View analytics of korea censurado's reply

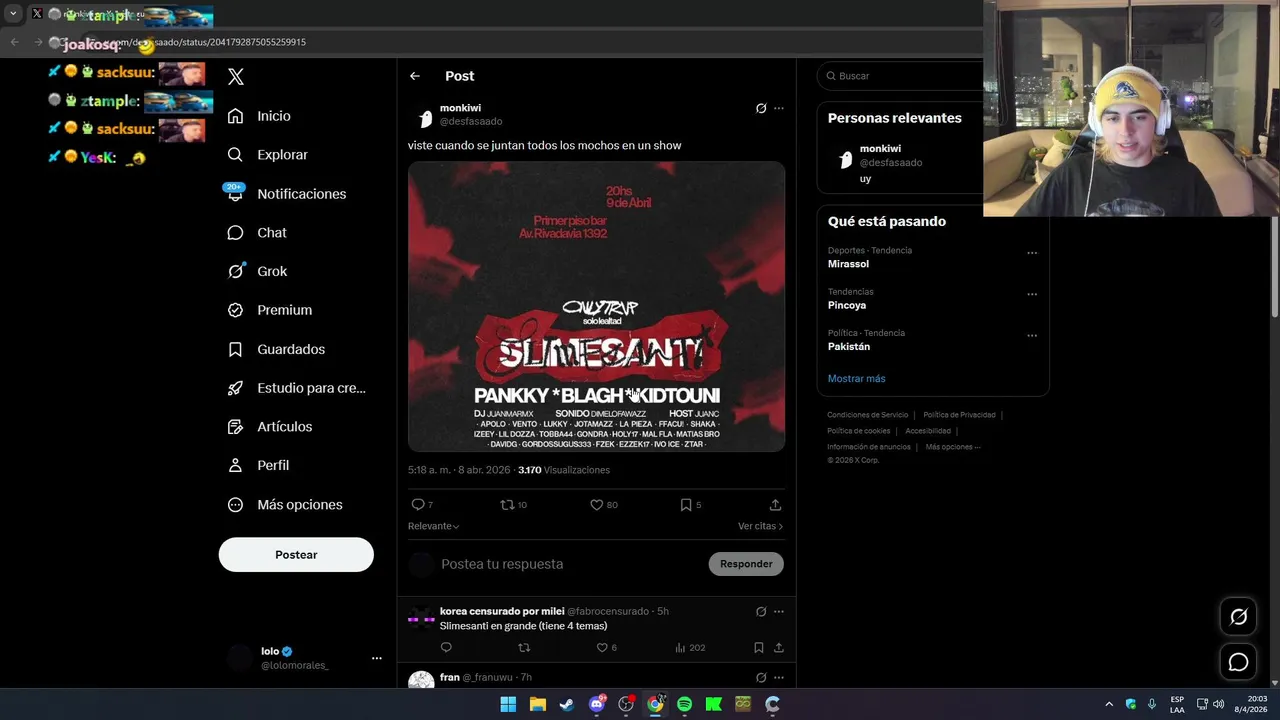click(x=690, y=648)
